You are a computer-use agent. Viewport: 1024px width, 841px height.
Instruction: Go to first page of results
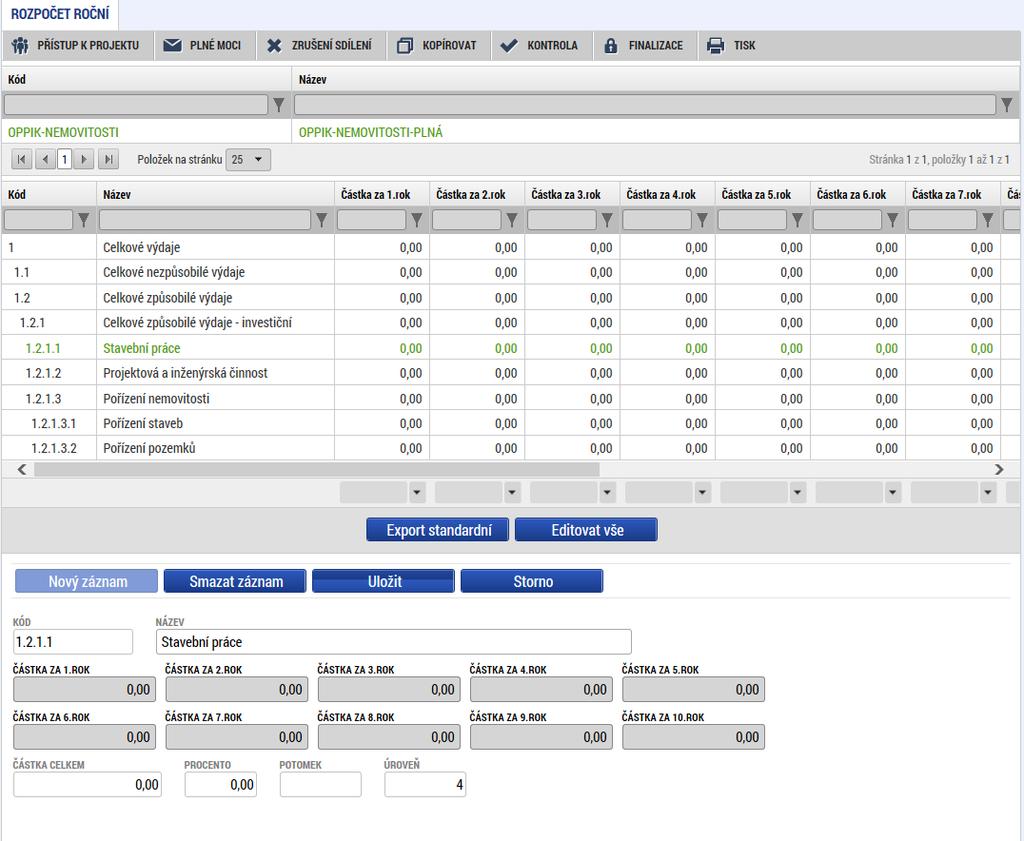click(x=22, y=159)
